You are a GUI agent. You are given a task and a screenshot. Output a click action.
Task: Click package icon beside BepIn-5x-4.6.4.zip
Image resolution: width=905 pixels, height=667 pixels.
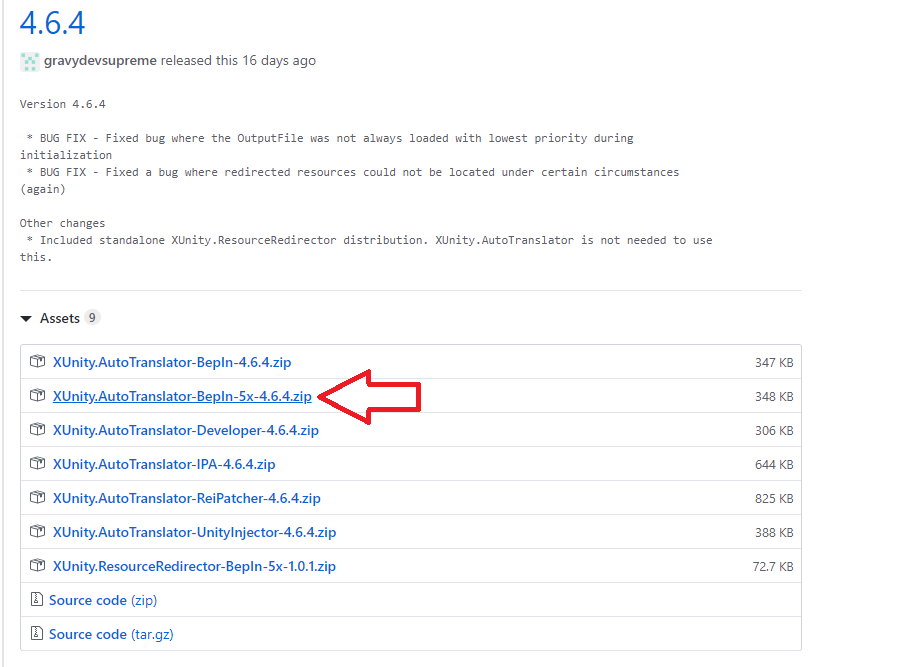click(x=38, y=395)
